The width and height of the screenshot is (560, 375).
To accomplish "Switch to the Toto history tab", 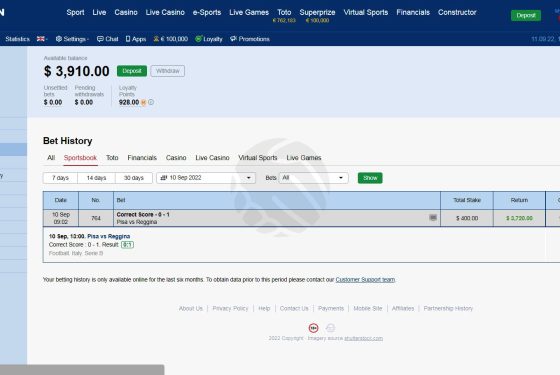I will point(112,158).
